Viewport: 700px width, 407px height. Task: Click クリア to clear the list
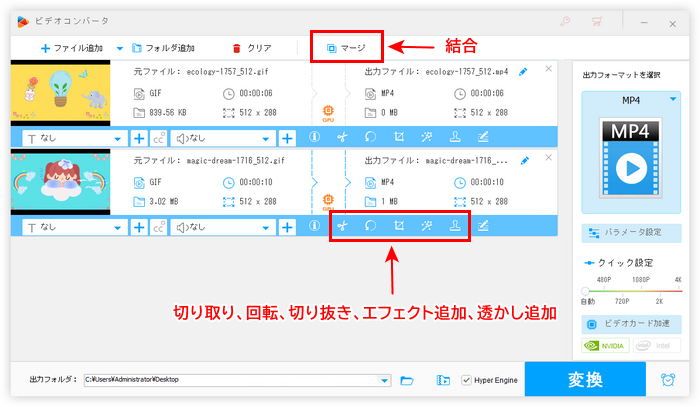pos(252,48)
